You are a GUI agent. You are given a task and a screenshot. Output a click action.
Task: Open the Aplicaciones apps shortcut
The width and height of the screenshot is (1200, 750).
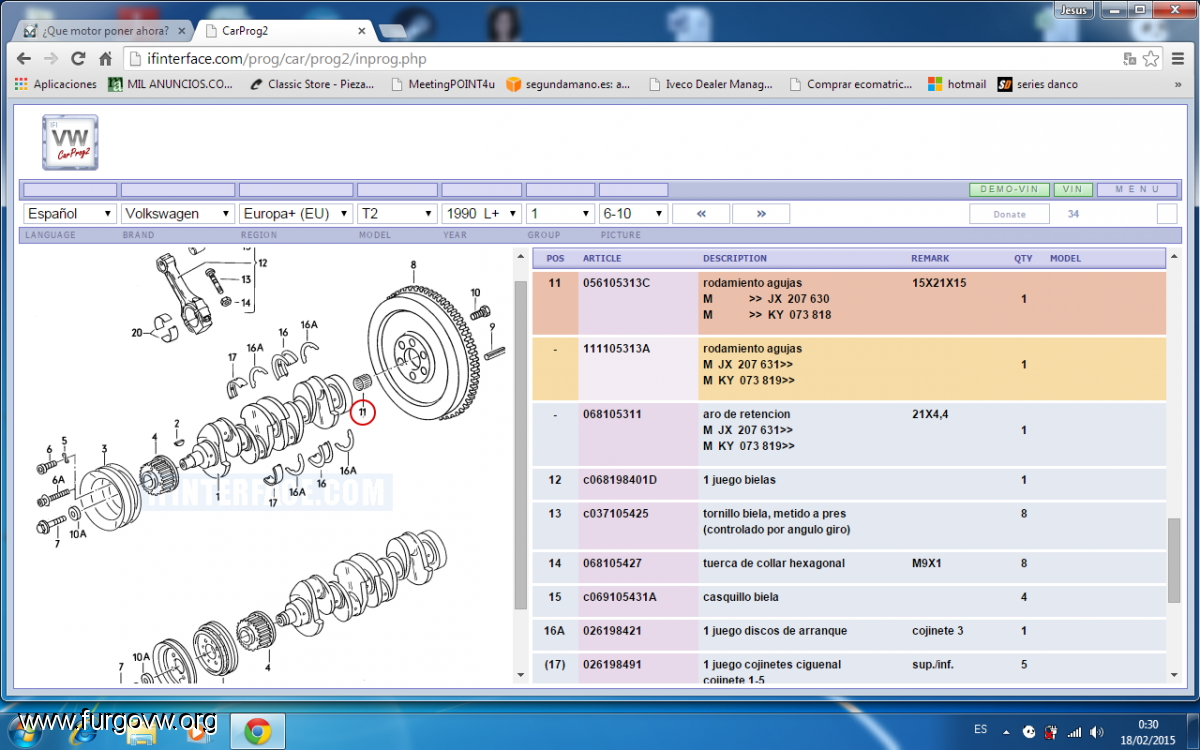56,84
